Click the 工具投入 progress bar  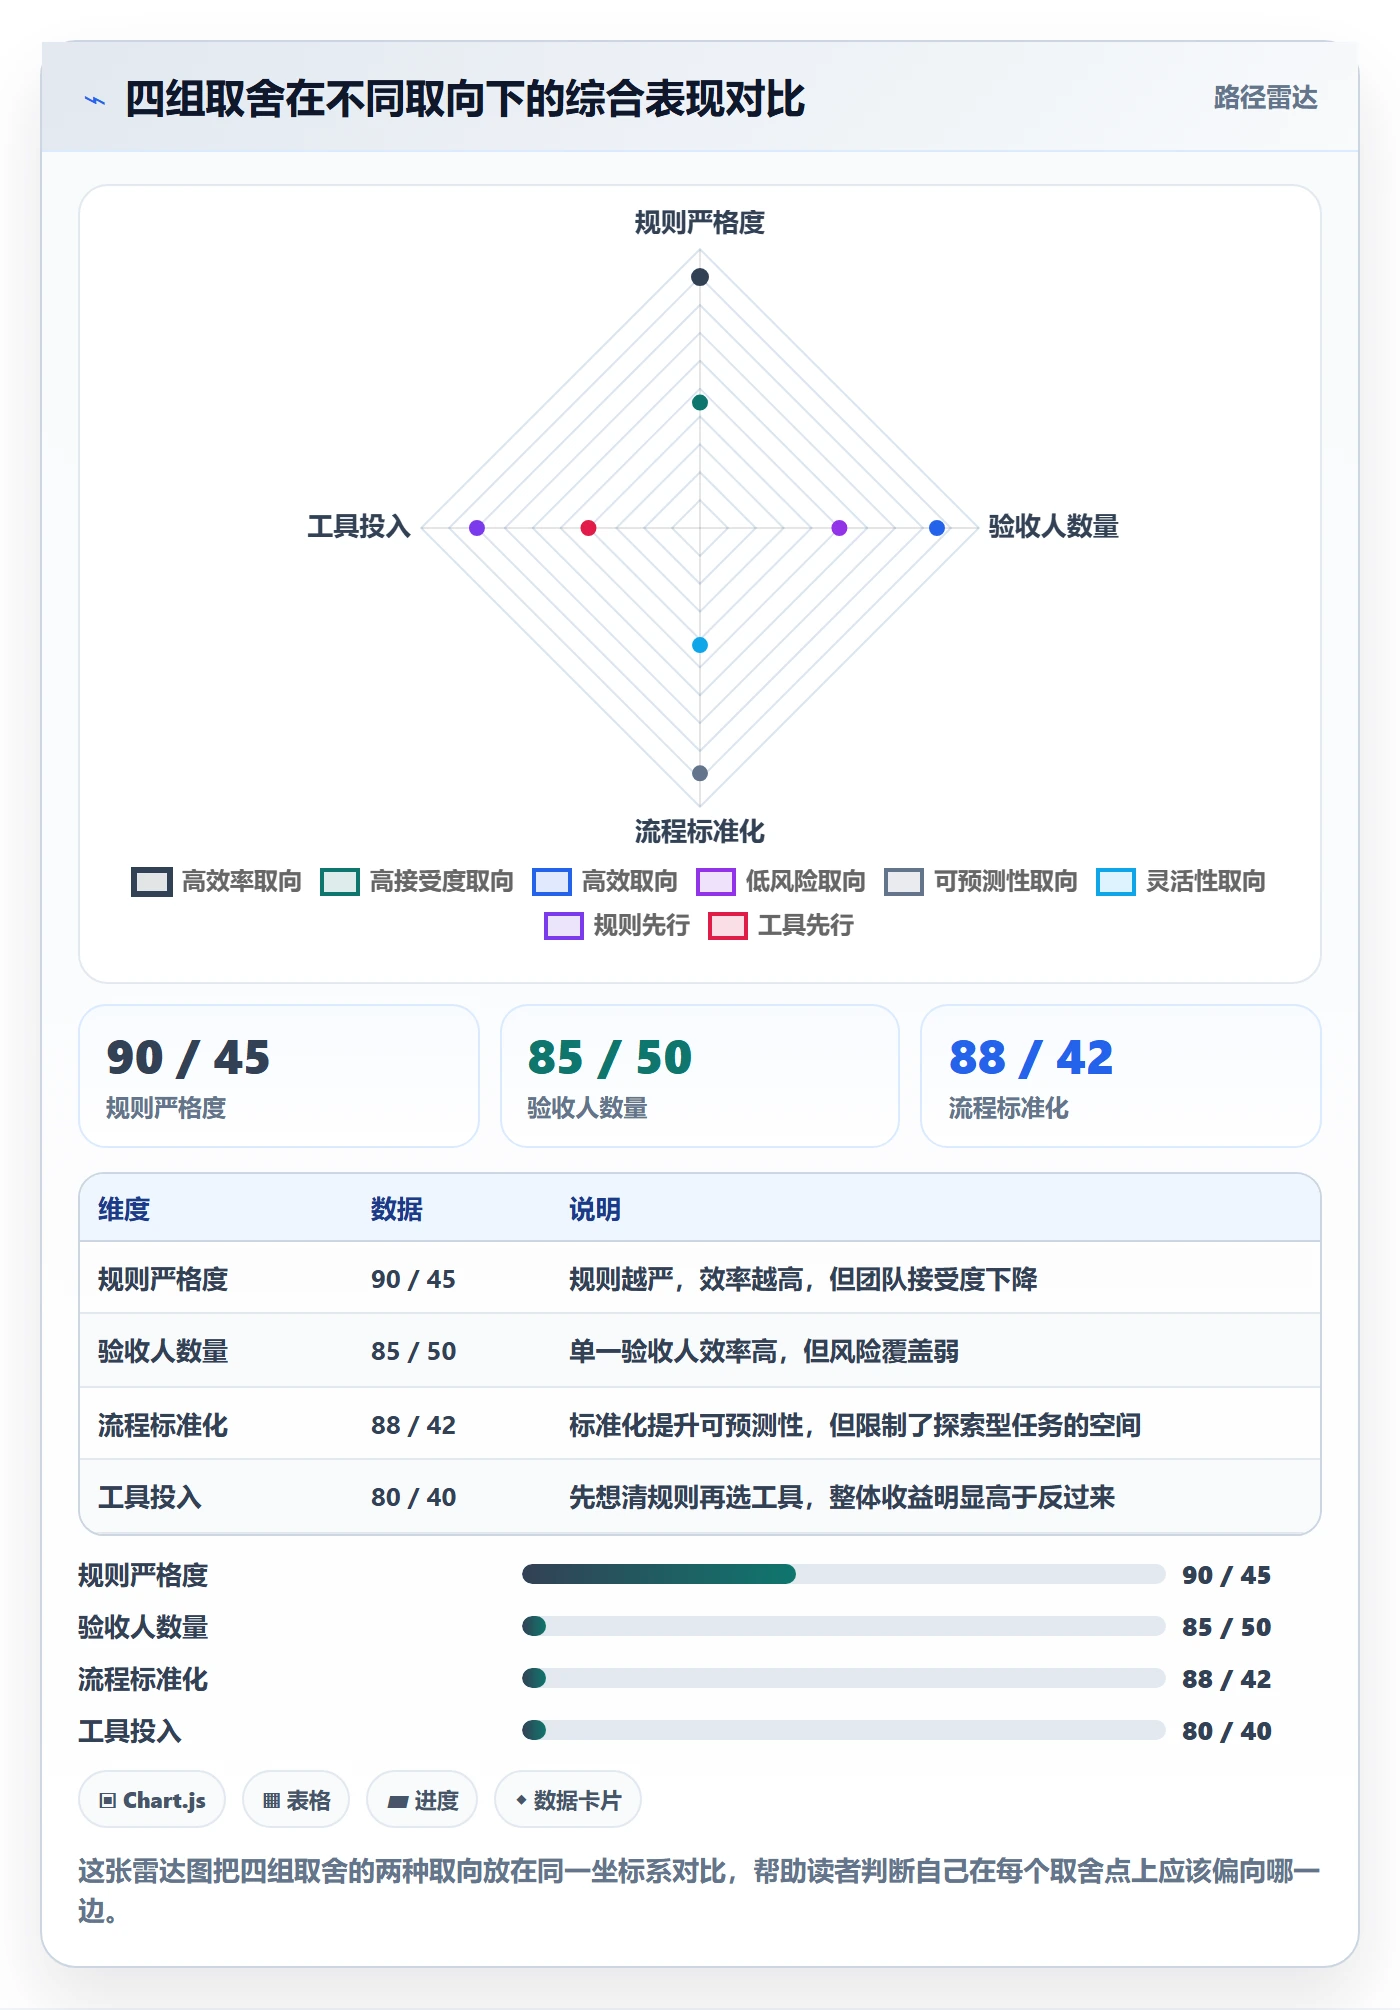click(x=843, y=1731)
